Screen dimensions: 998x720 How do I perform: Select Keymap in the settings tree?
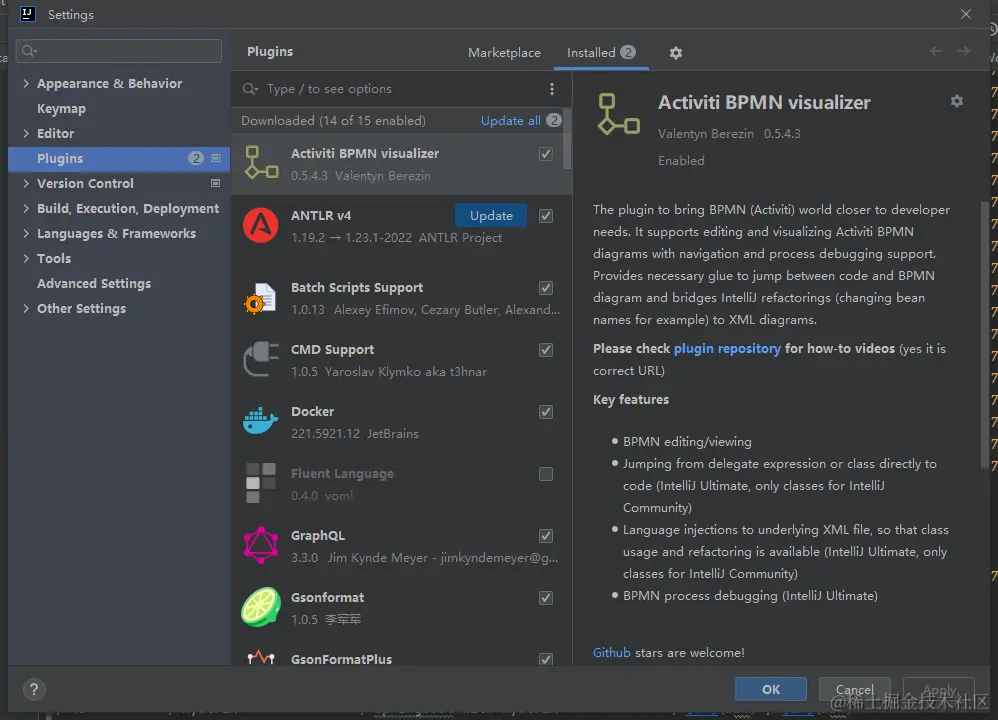click(61, 108)
